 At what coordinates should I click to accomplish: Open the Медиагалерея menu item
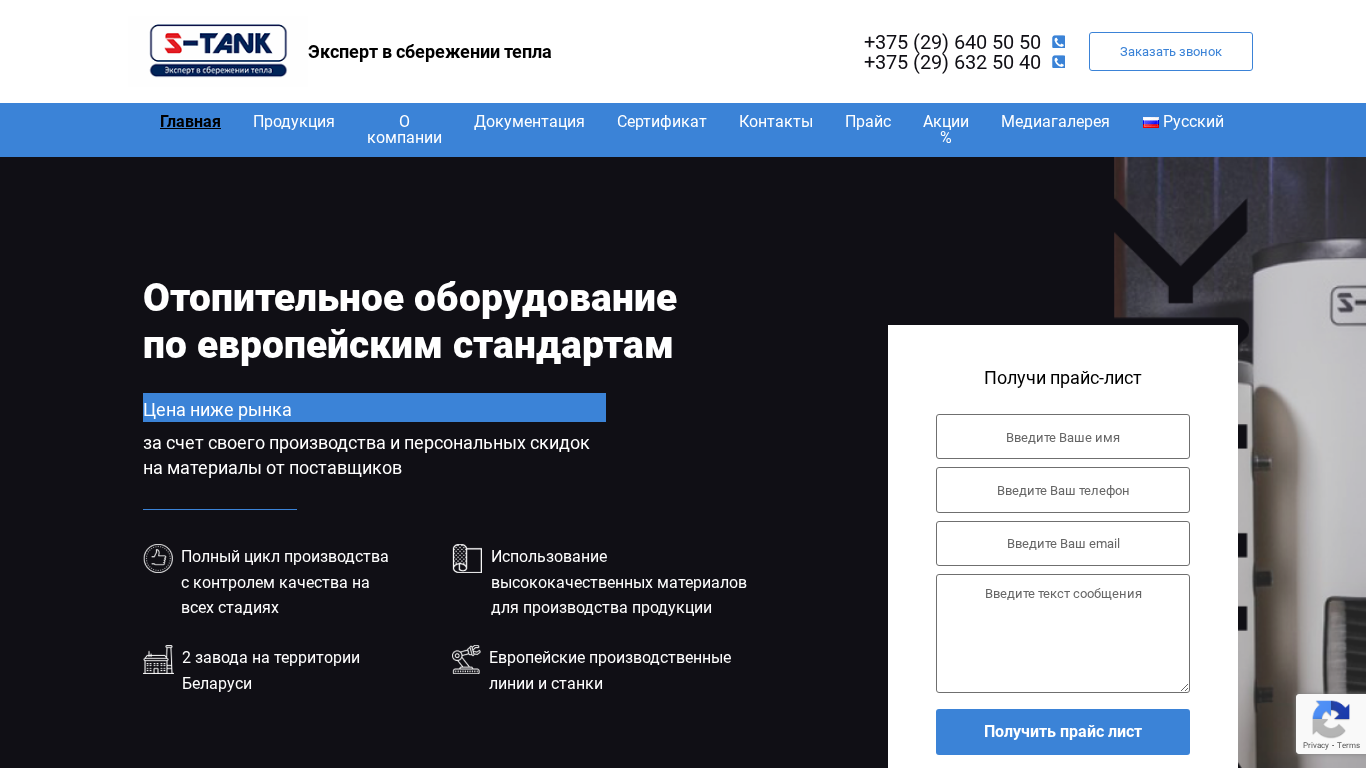click(1055, 122)
